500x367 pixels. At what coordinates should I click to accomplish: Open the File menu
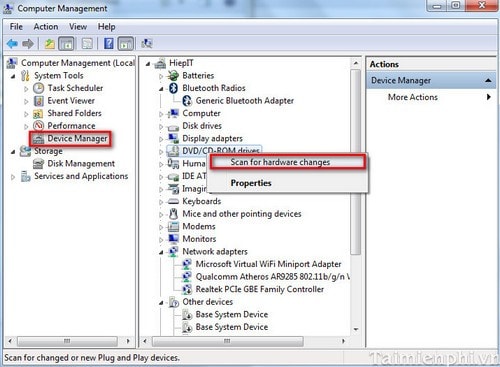click(16, 27)
